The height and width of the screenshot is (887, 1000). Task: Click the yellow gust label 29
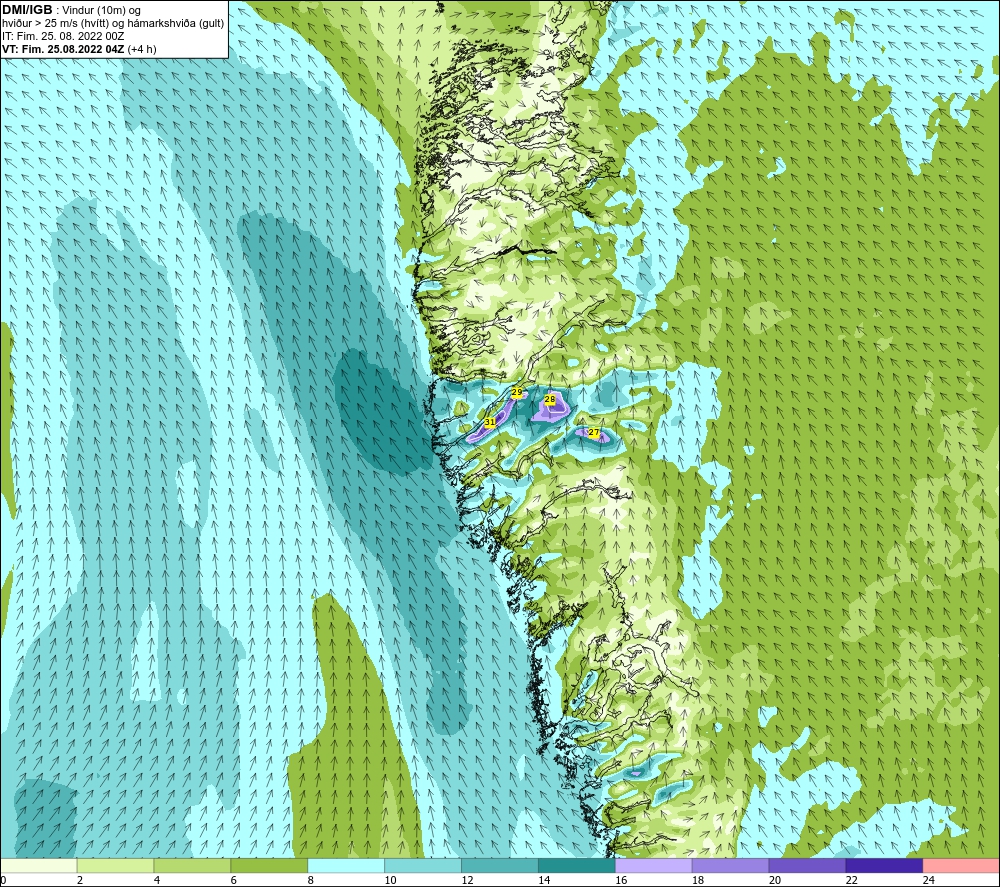pyautogui.click(x=517, y=392)
